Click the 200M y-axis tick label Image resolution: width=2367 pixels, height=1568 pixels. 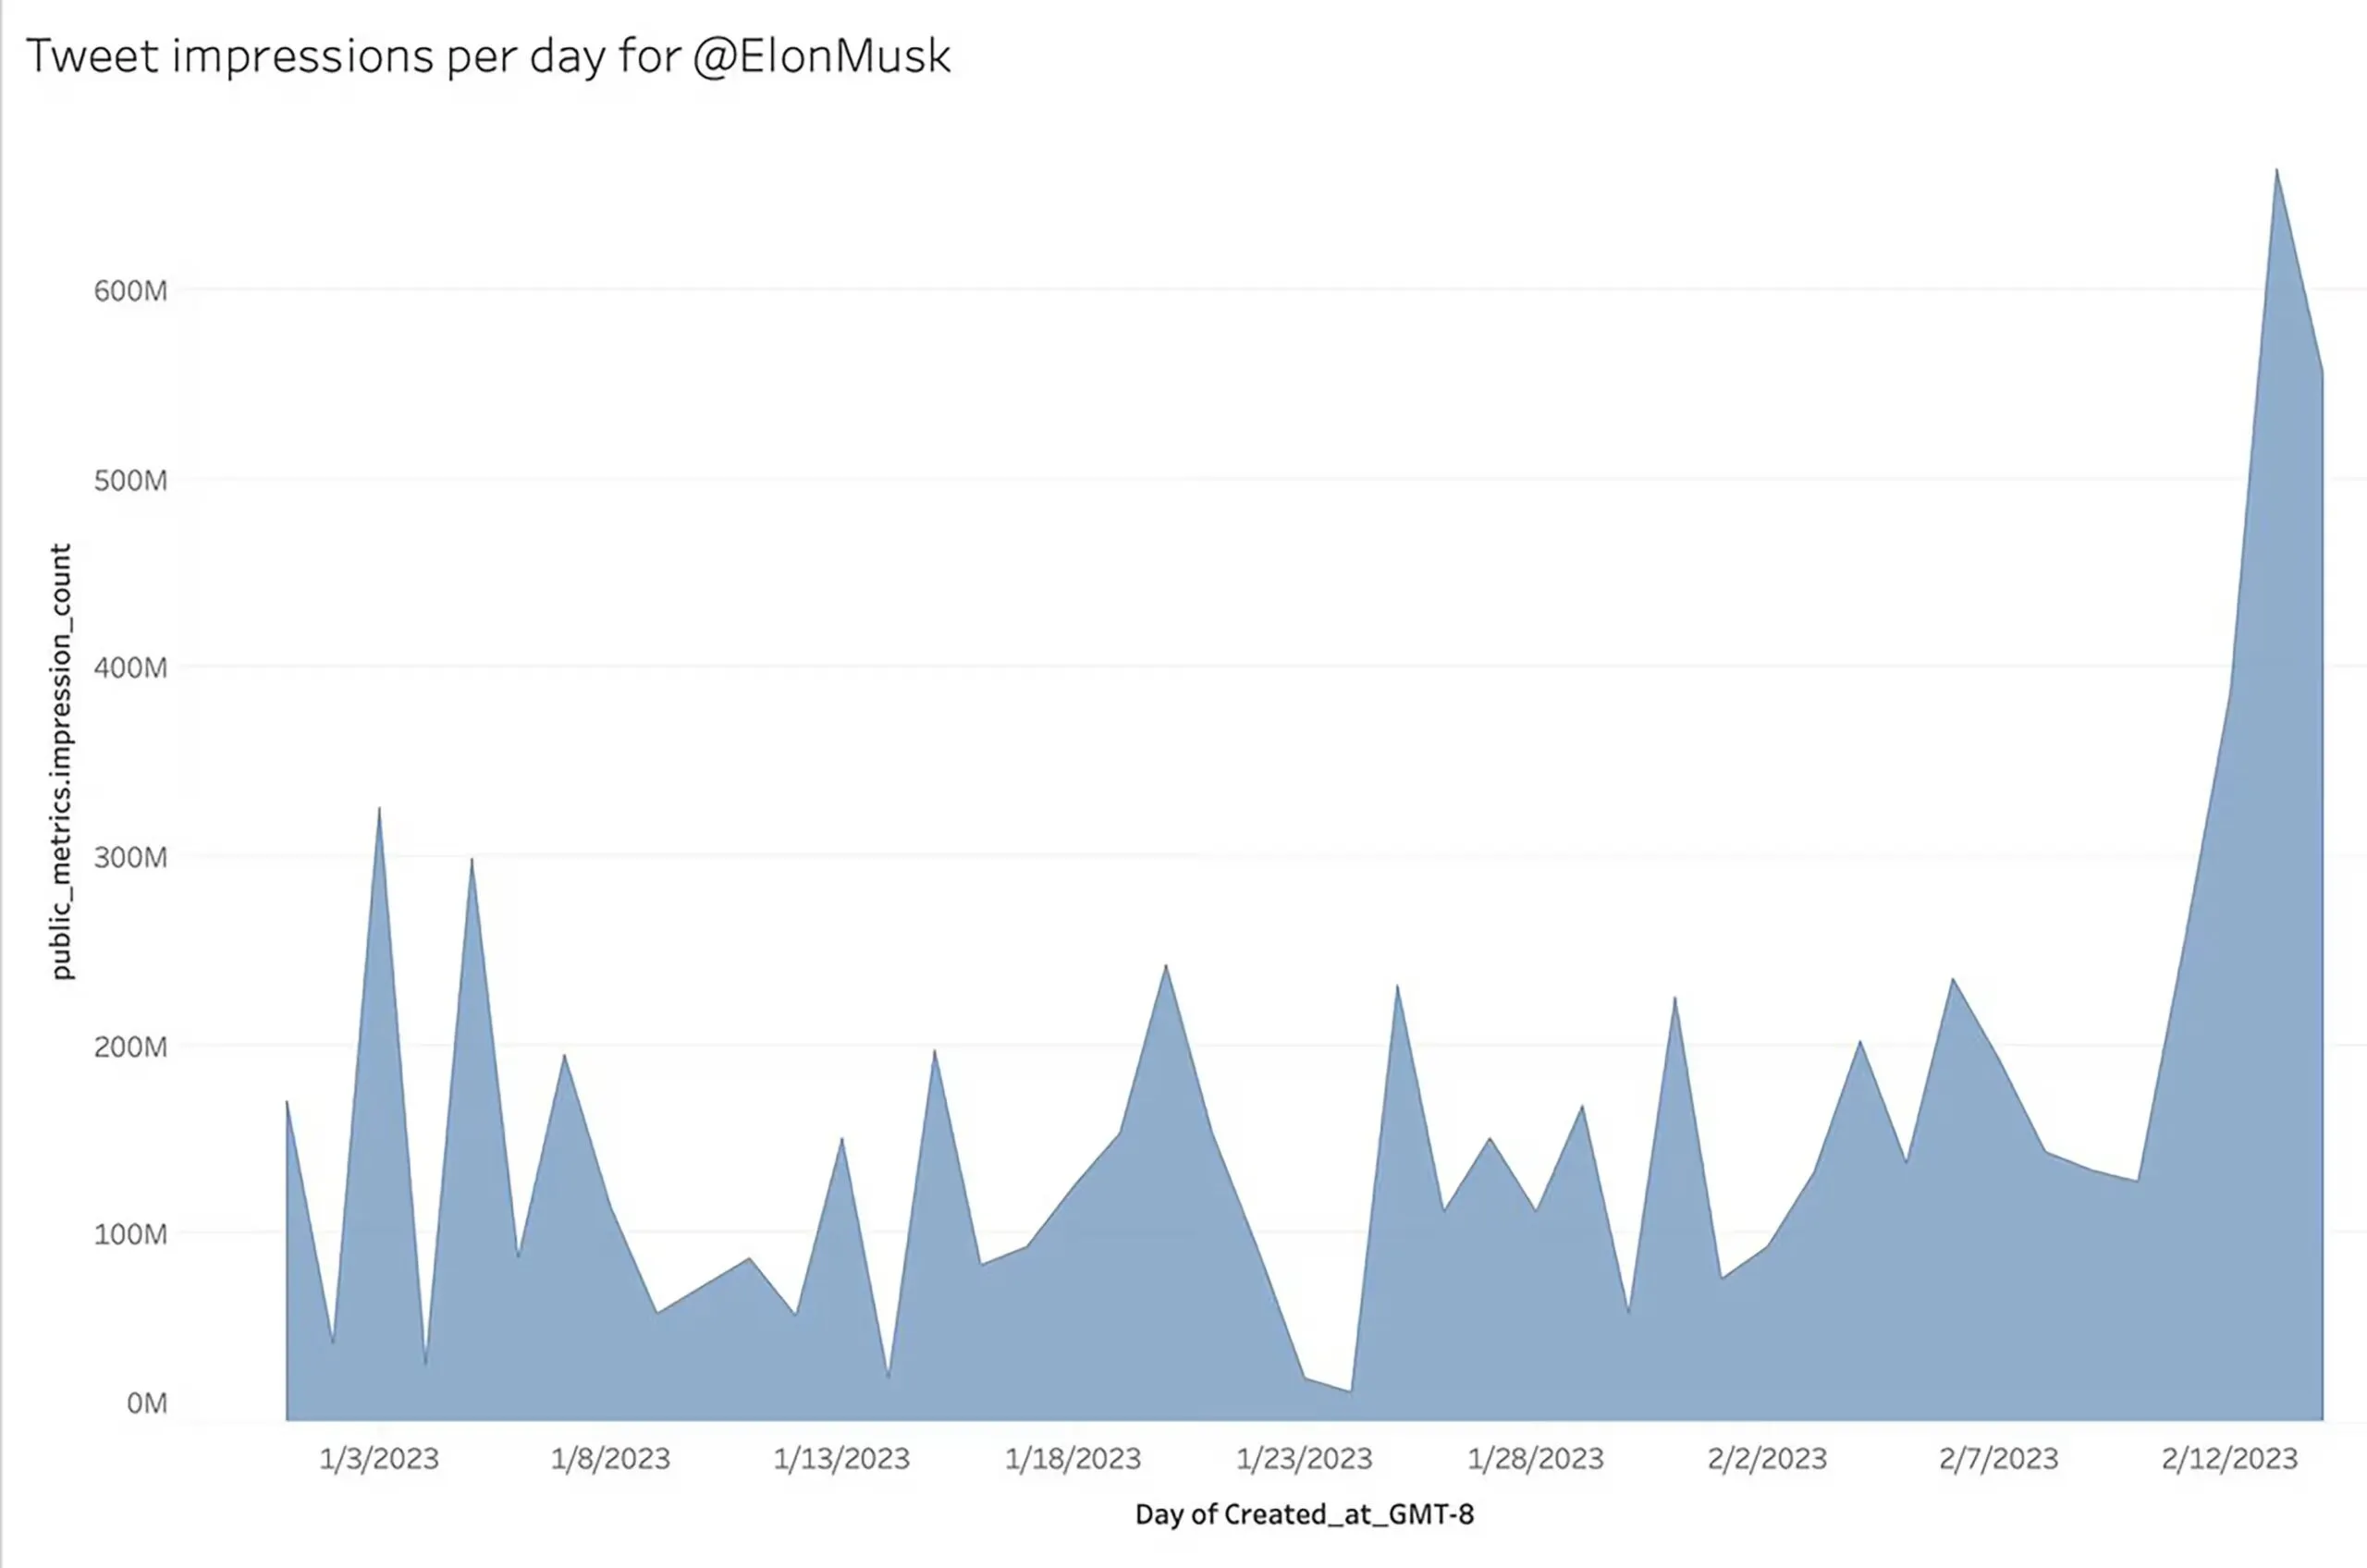click(x=130, y=1047)
